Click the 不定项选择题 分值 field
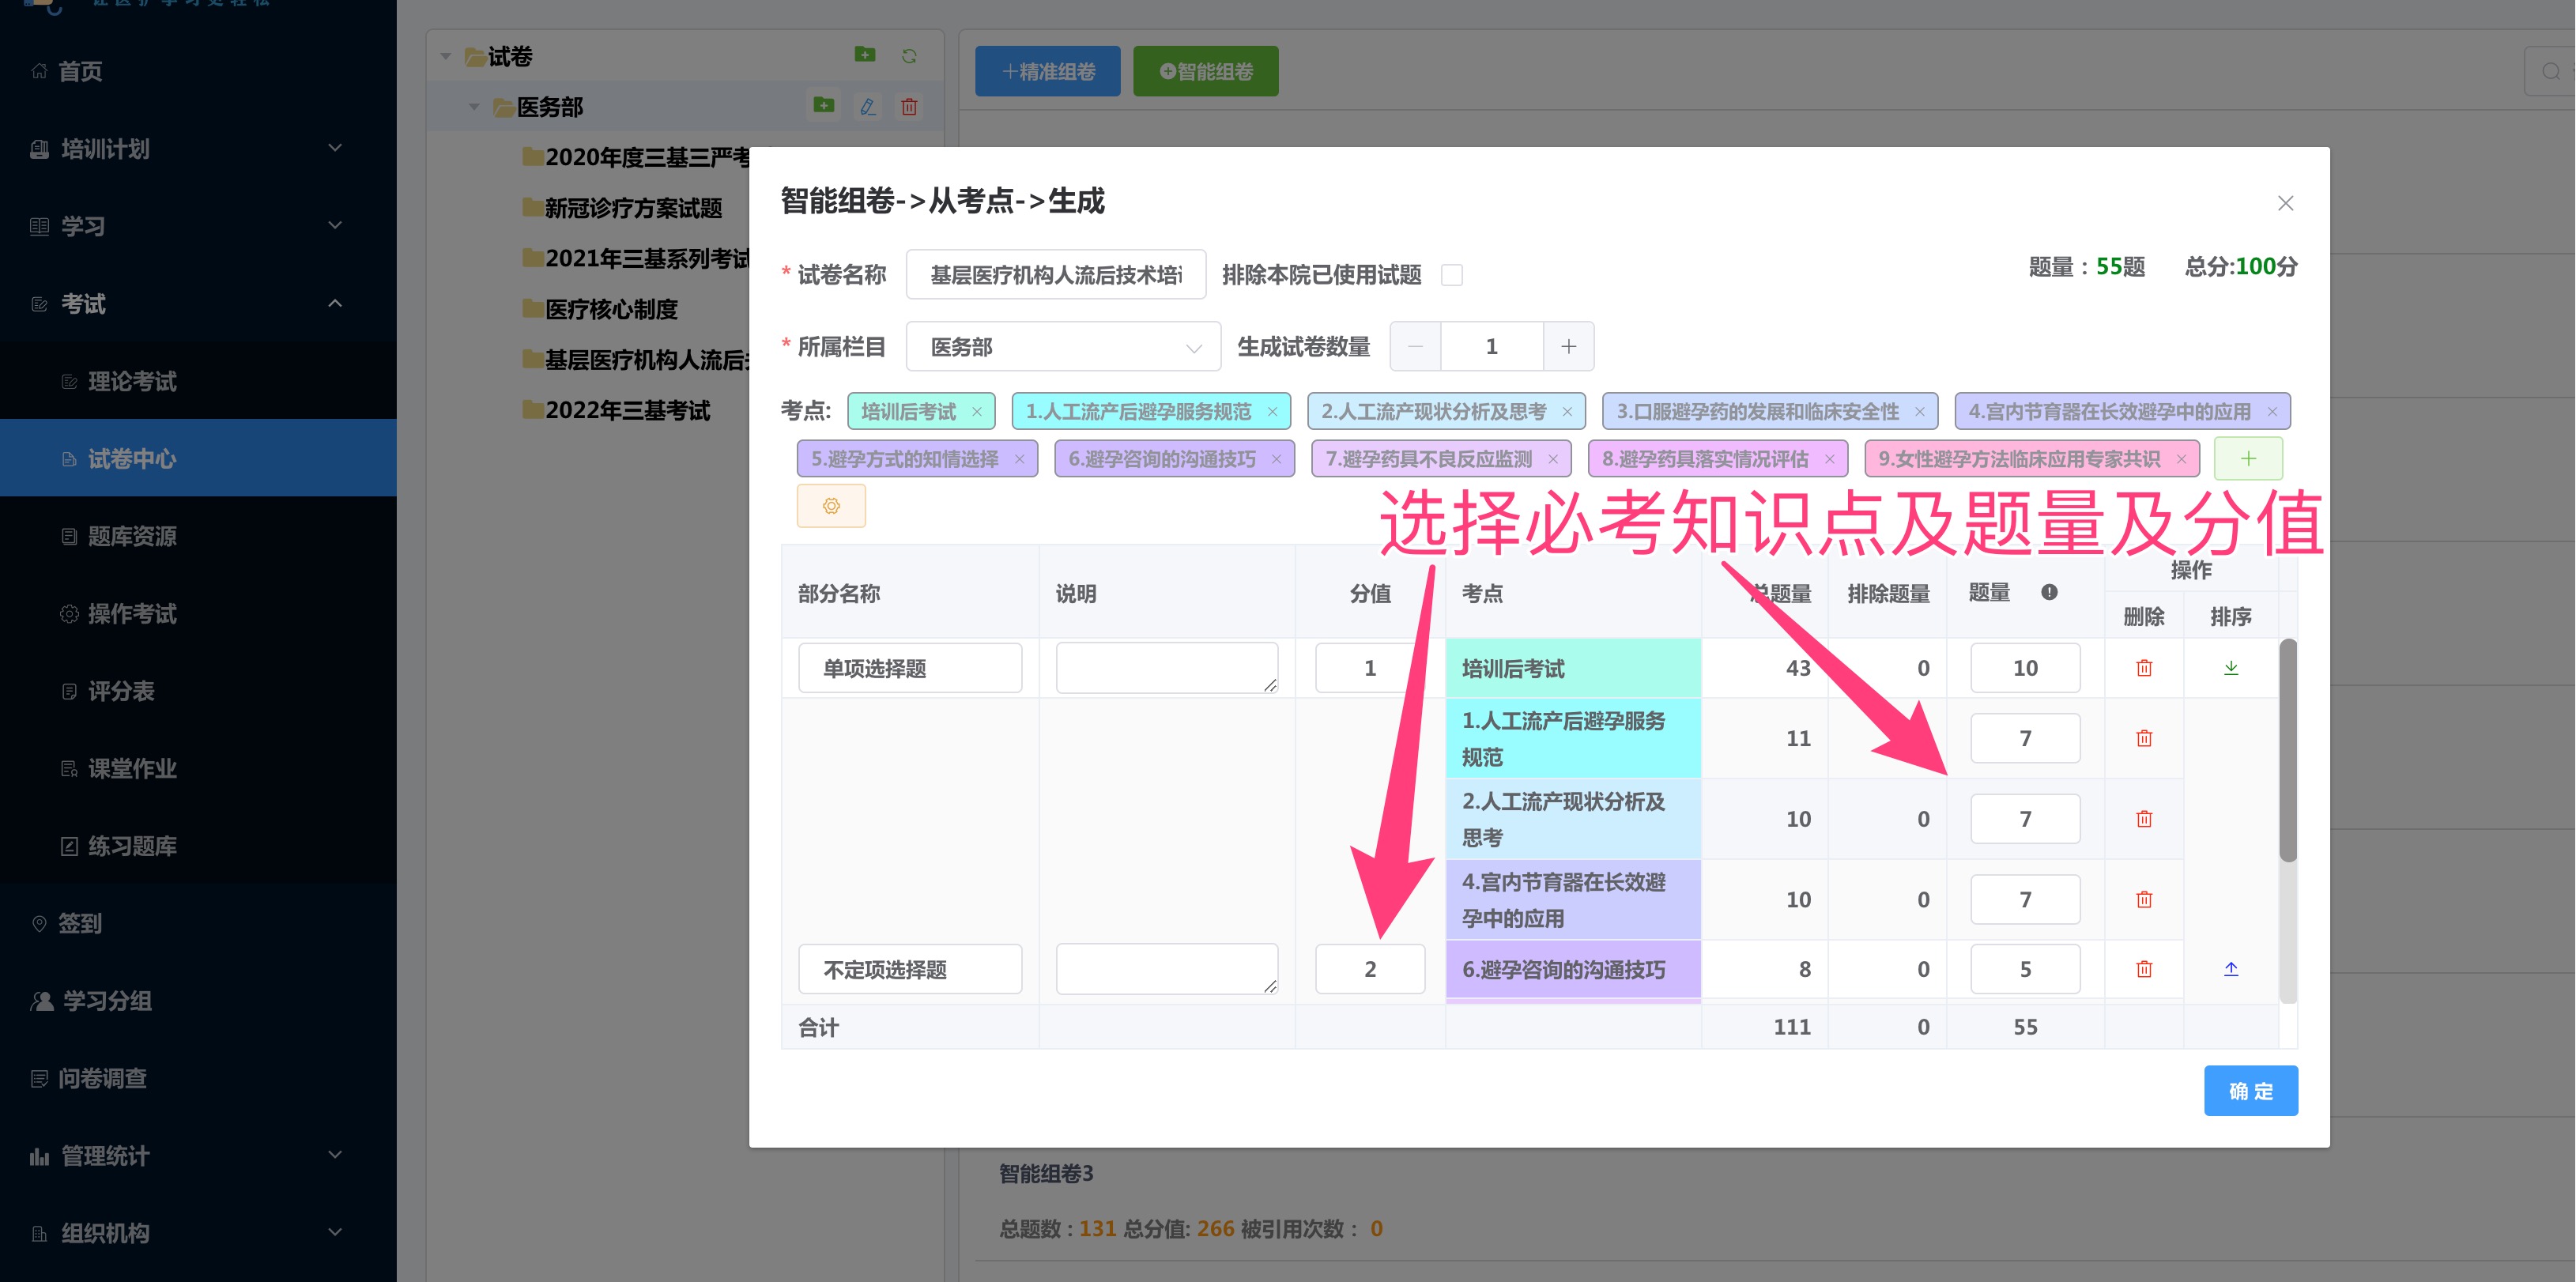This screenshot has width=2576, height=1282. pyautogui.click(x=1369, y=969)
